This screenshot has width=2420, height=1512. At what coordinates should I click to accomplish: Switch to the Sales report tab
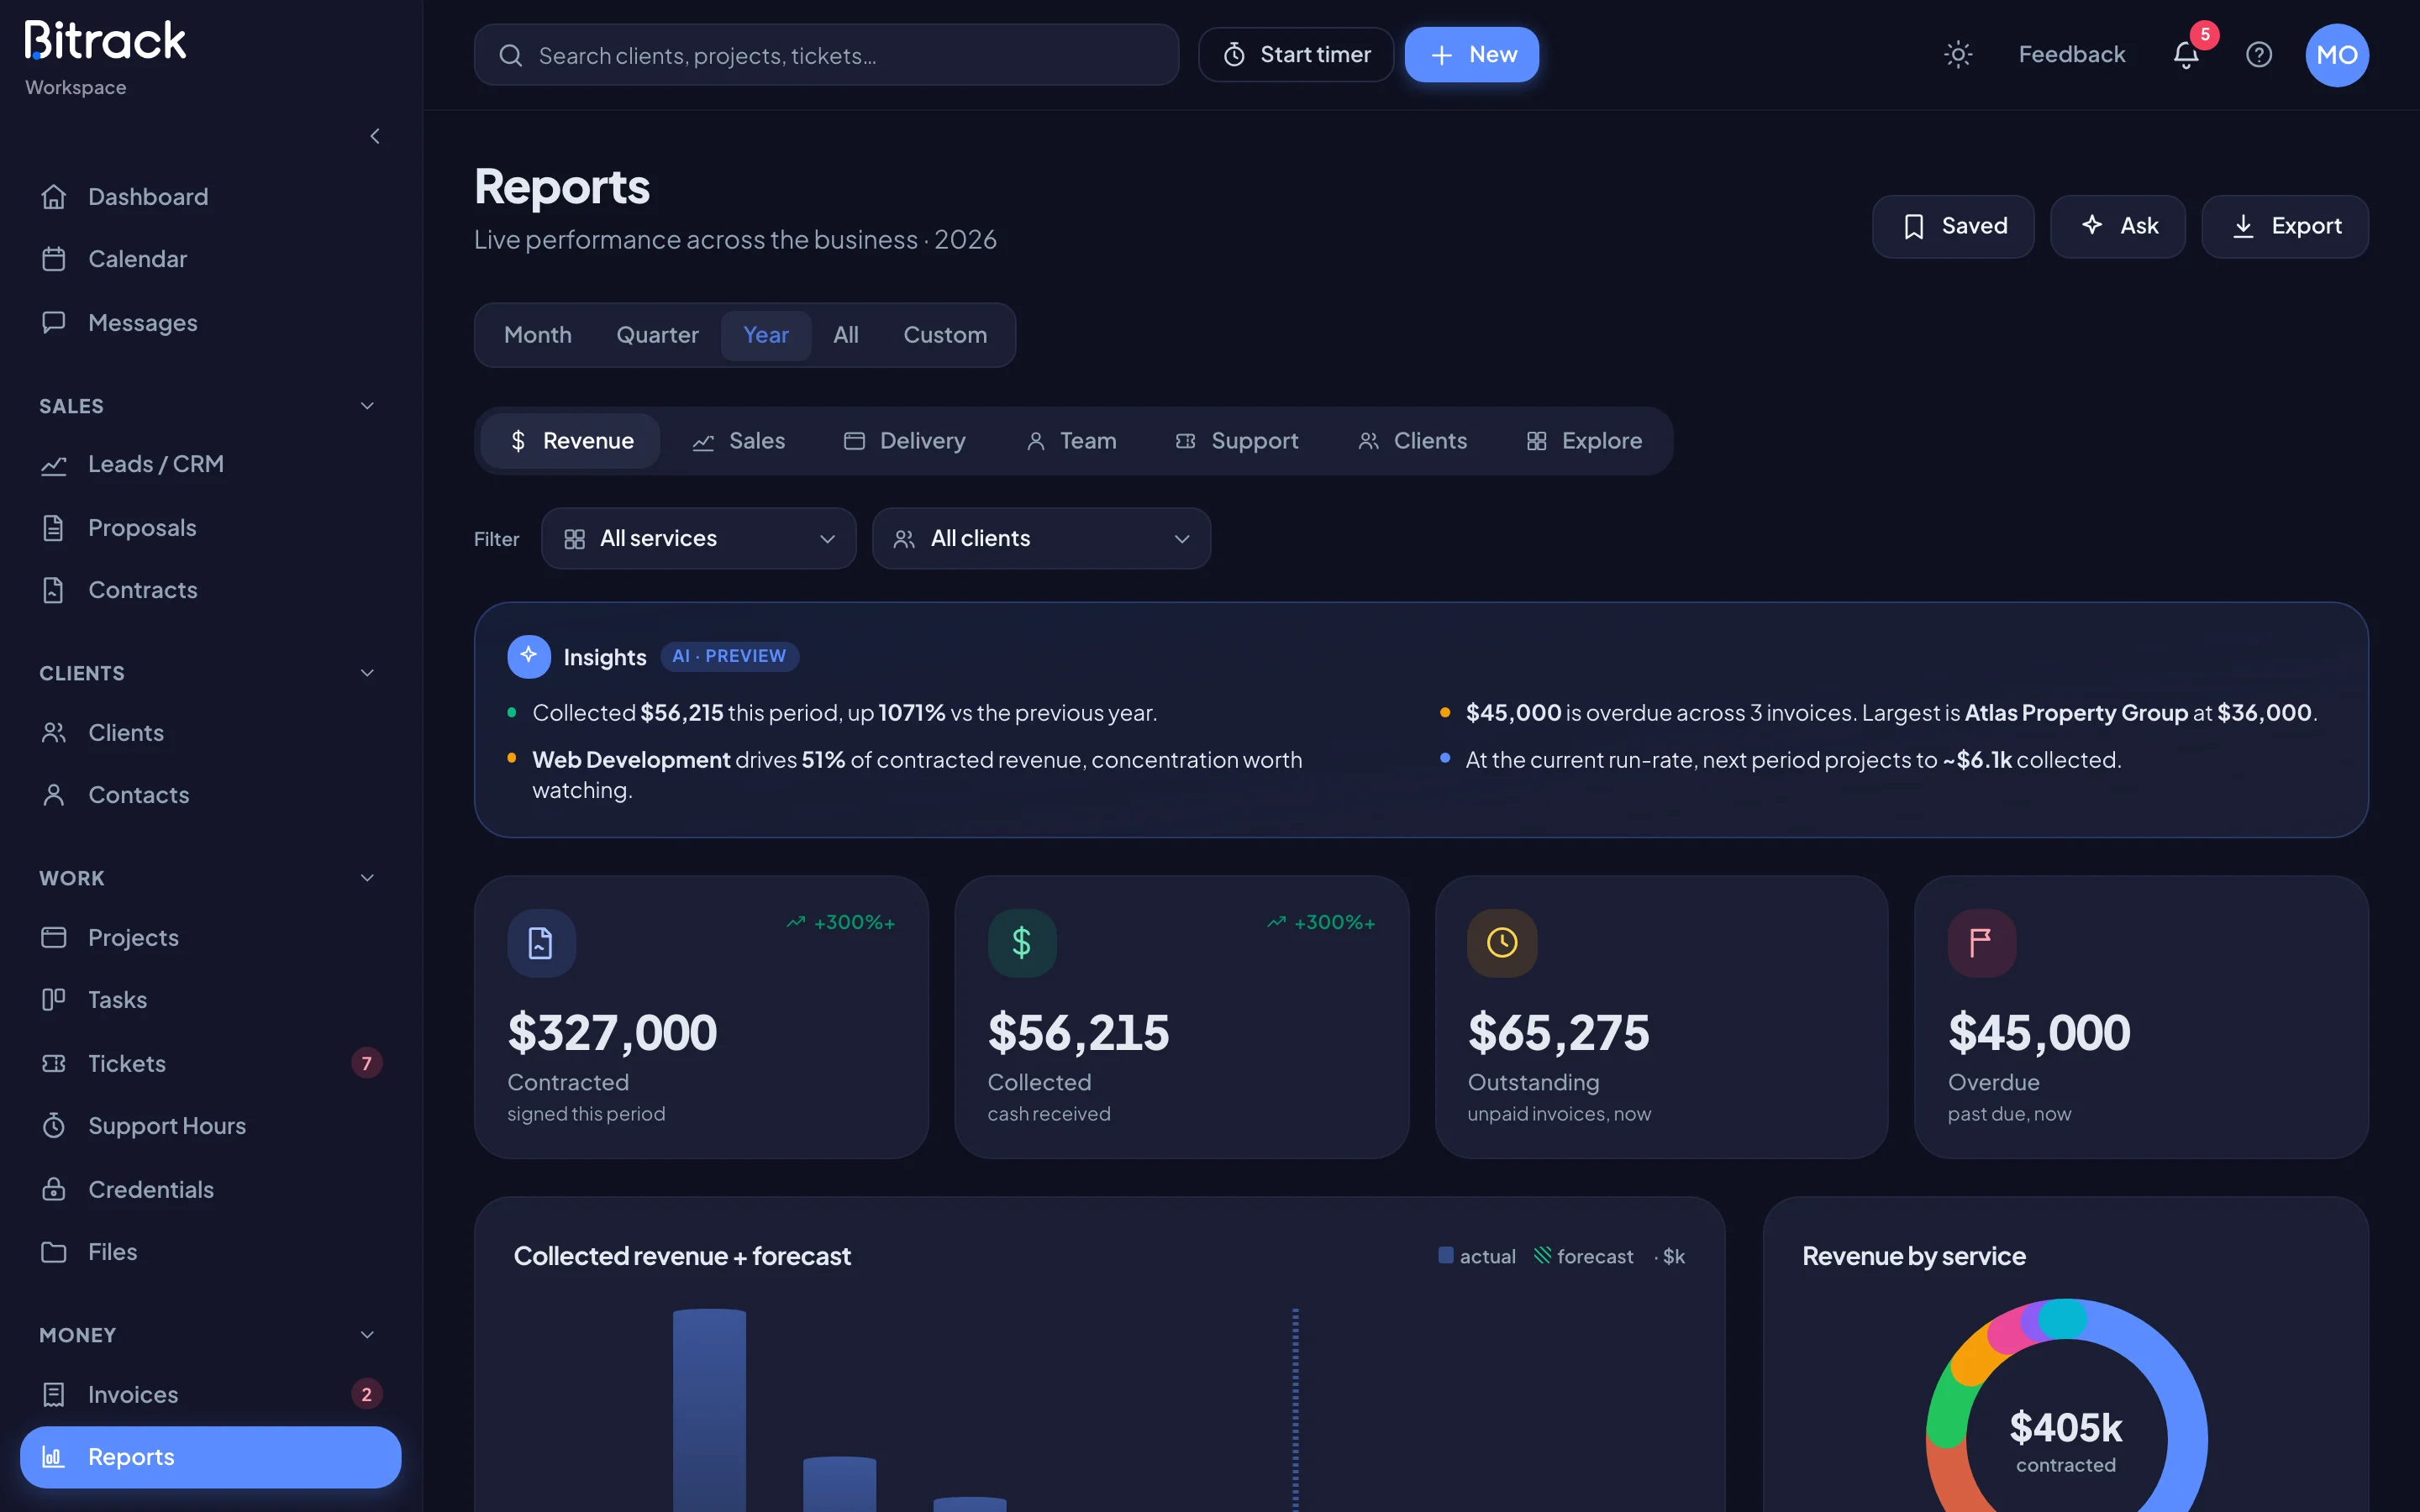tap(739, 441)
